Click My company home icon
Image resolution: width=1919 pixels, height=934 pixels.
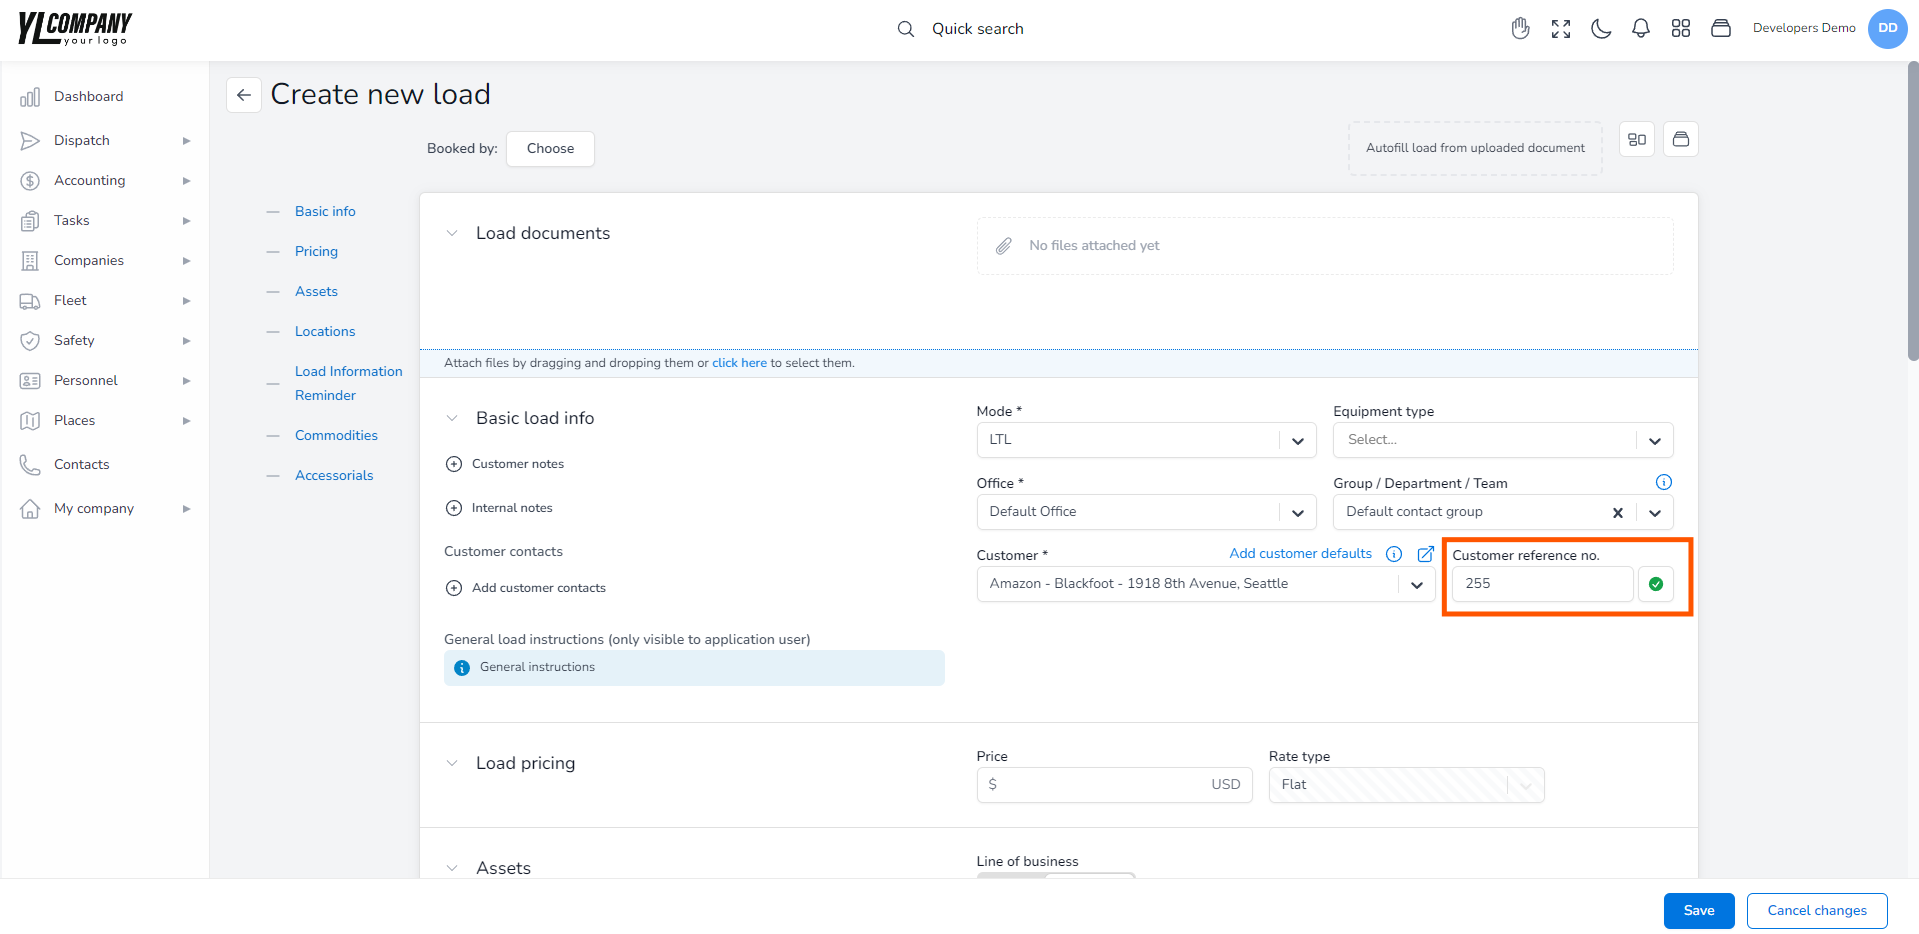(x=30, y=509)
